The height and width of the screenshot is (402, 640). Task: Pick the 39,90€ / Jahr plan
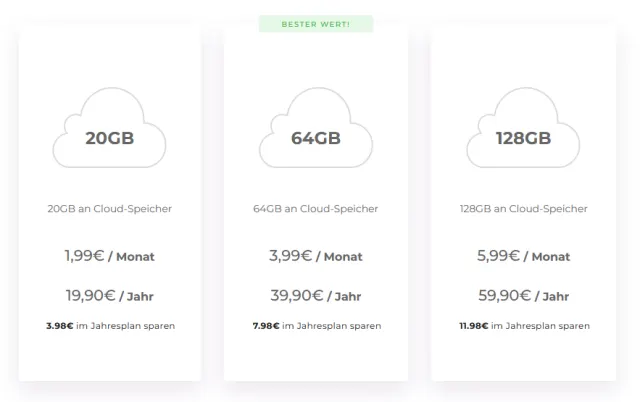(x=316, y=295)
